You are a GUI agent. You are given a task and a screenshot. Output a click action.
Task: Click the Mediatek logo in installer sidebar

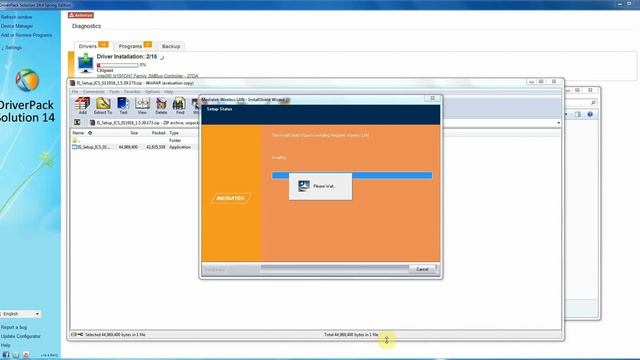click(x=231, y=198)
